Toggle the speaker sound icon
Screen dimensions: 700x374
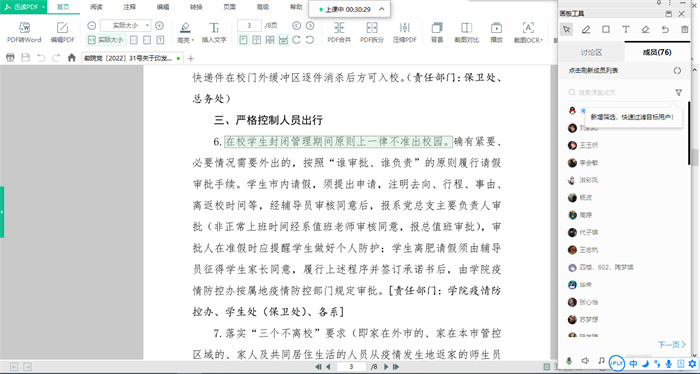pyautogui.click(x=585, y=361)
